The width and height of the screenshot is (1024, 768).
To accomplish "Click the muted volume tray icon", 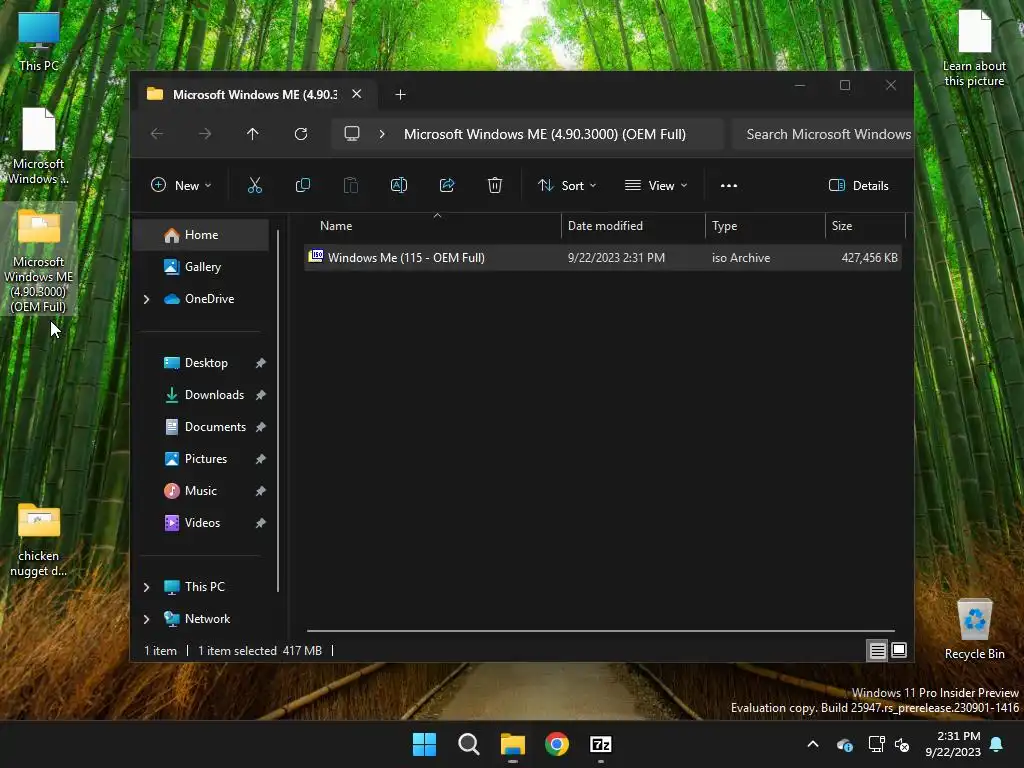I will [902, 744].
